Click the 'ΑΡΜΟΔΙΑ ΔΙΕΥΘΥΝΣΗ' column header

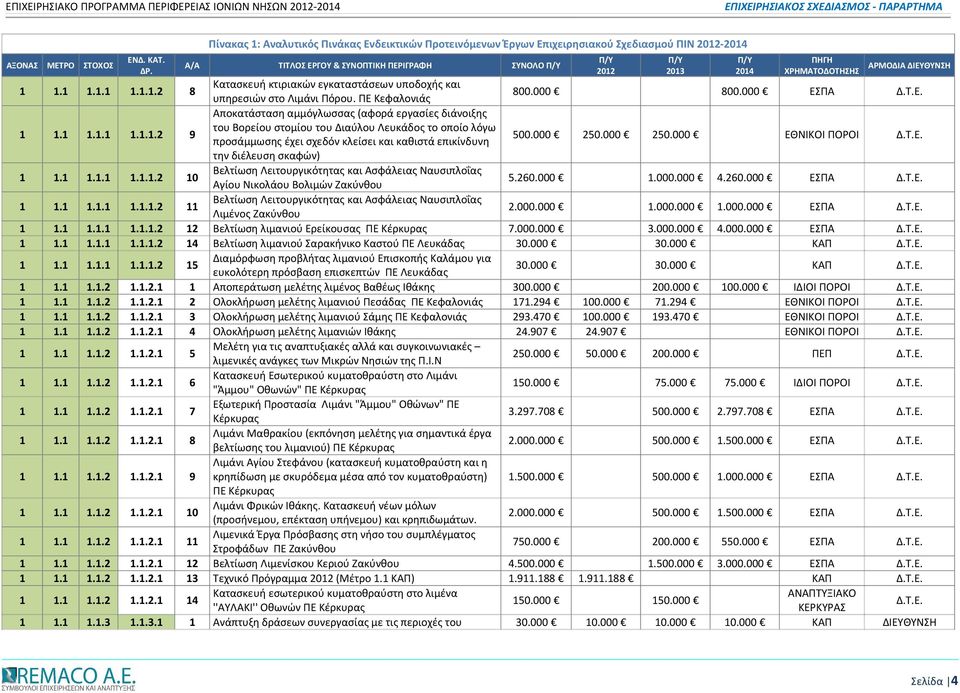909,66
